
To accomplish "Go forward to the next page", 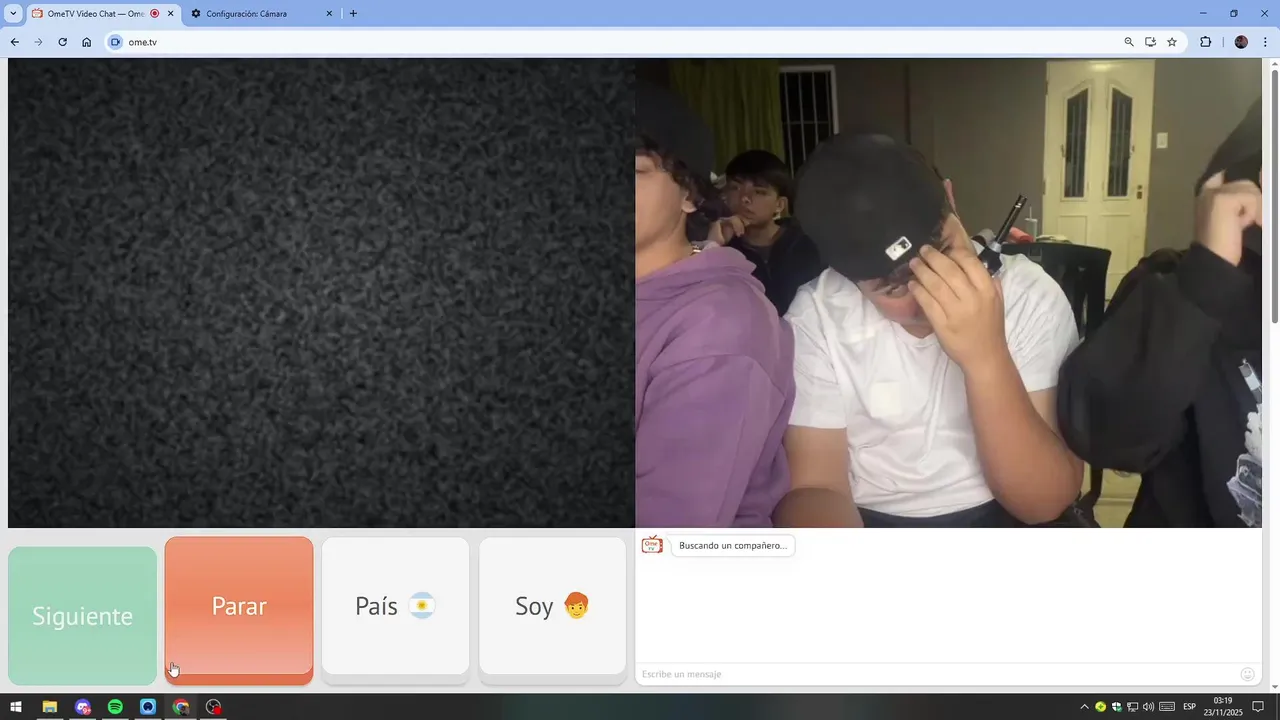I will [x=38, y=42].
